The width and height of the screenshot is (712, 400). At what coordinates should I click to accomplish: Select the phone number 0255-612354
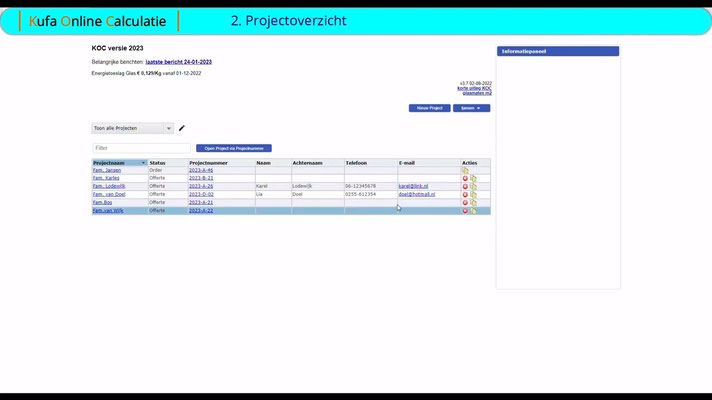pos(361,194)
